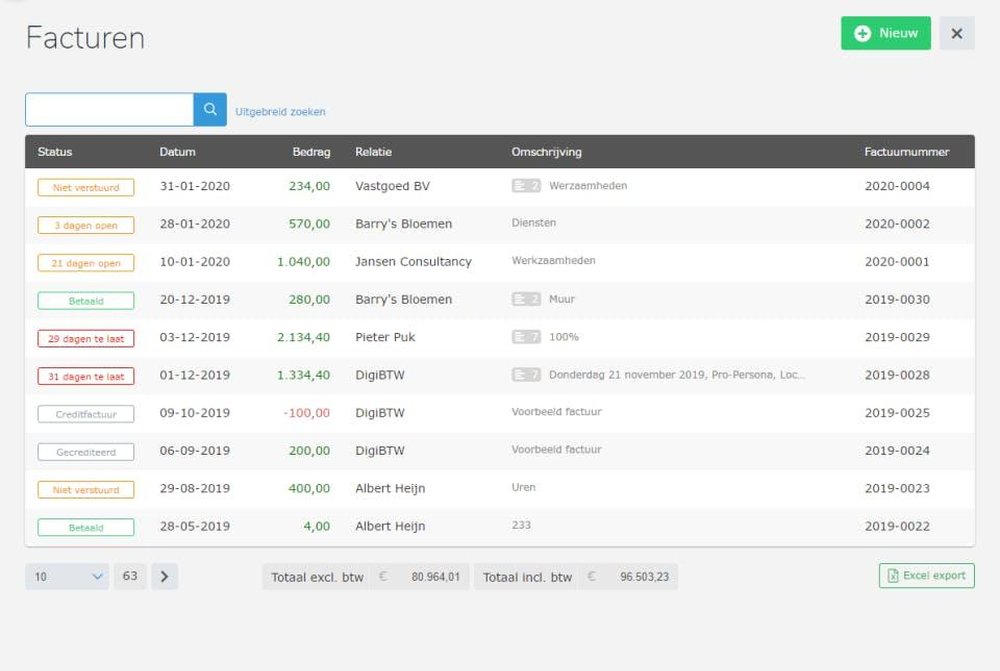Sort by the Status column header
Image resolution: width=1000 pixels, height=671 pixels.
click(55, 152)
